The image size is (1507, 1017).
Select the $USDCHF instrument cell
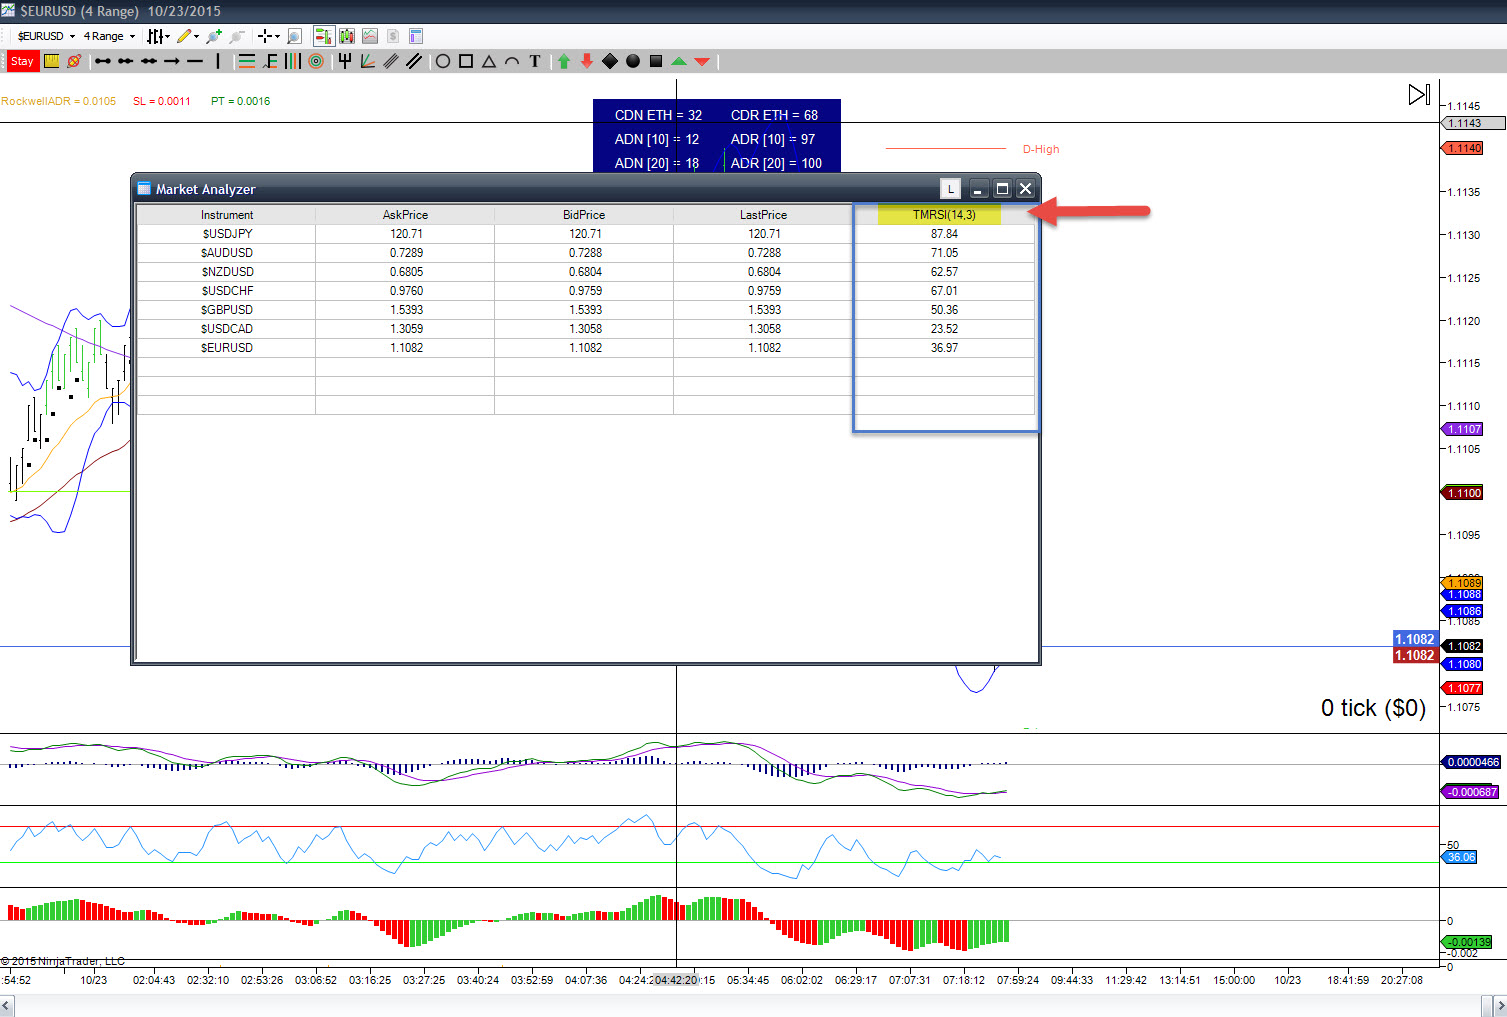click(227, 291)
